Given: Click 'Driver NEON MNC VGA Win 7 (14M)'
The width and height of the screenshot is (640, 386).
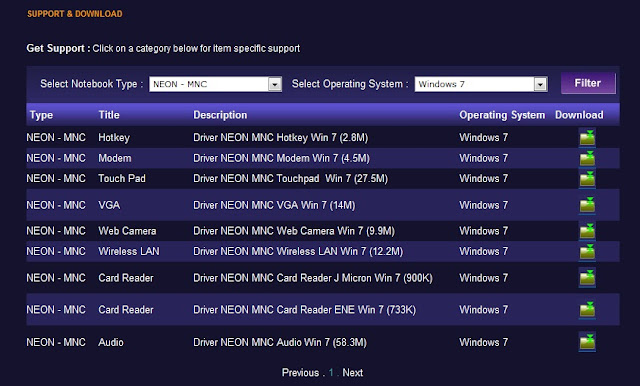Looking at the screenshot, I should click(x=274, y=205).
